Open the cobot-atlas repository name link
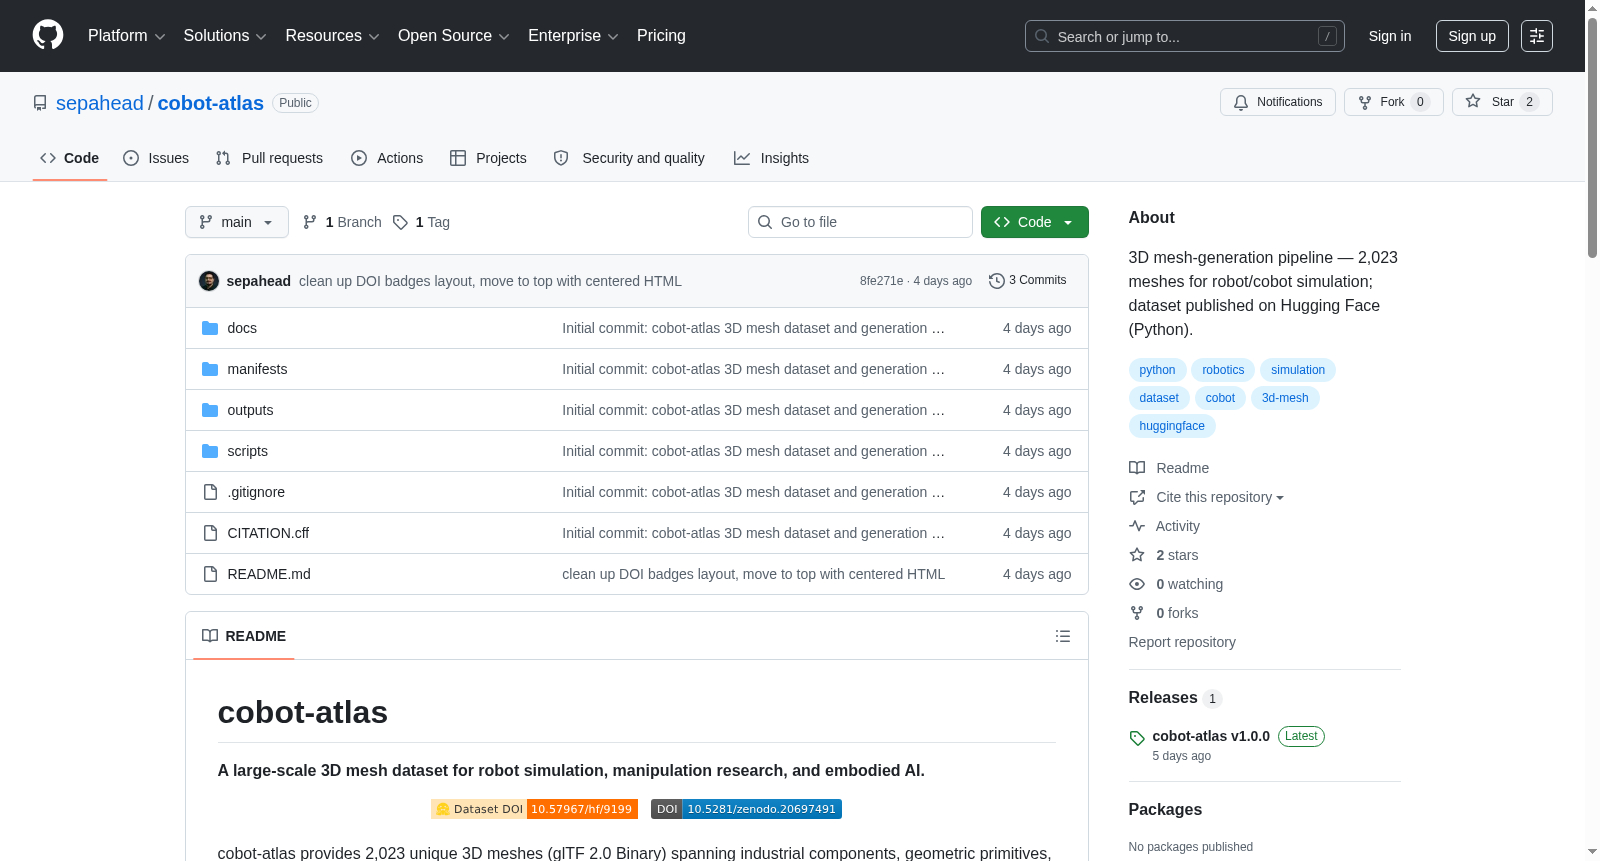The image size is (1600, 861). coord(211,103)
